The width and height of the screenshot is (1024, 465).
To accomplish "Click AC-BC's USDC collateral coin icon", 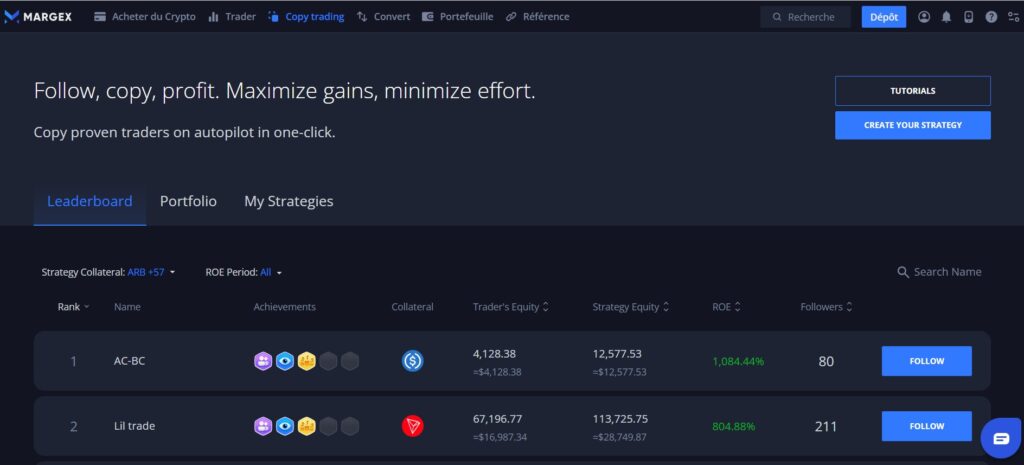I will (x=413, y=361).
